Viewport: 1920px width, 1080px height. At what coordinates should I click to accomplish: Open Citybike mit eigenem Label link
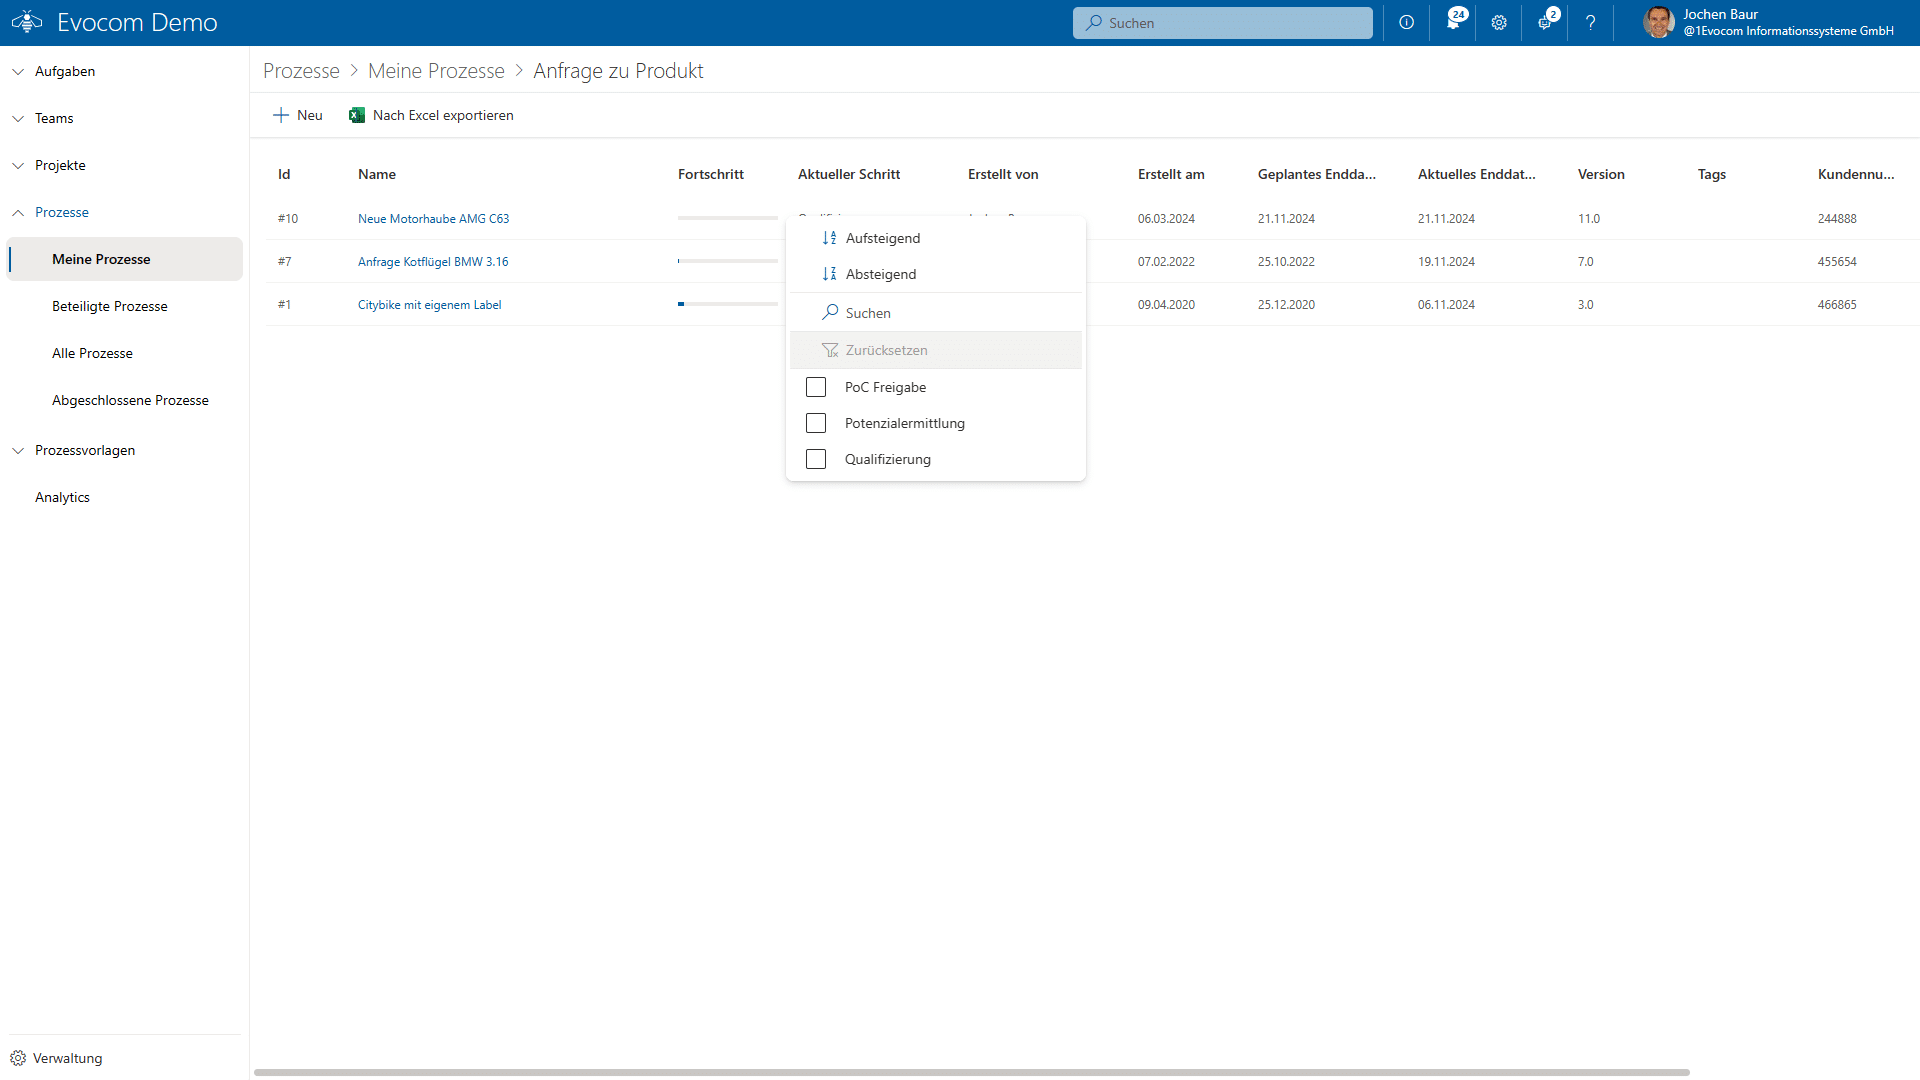[x=429, y=304]
